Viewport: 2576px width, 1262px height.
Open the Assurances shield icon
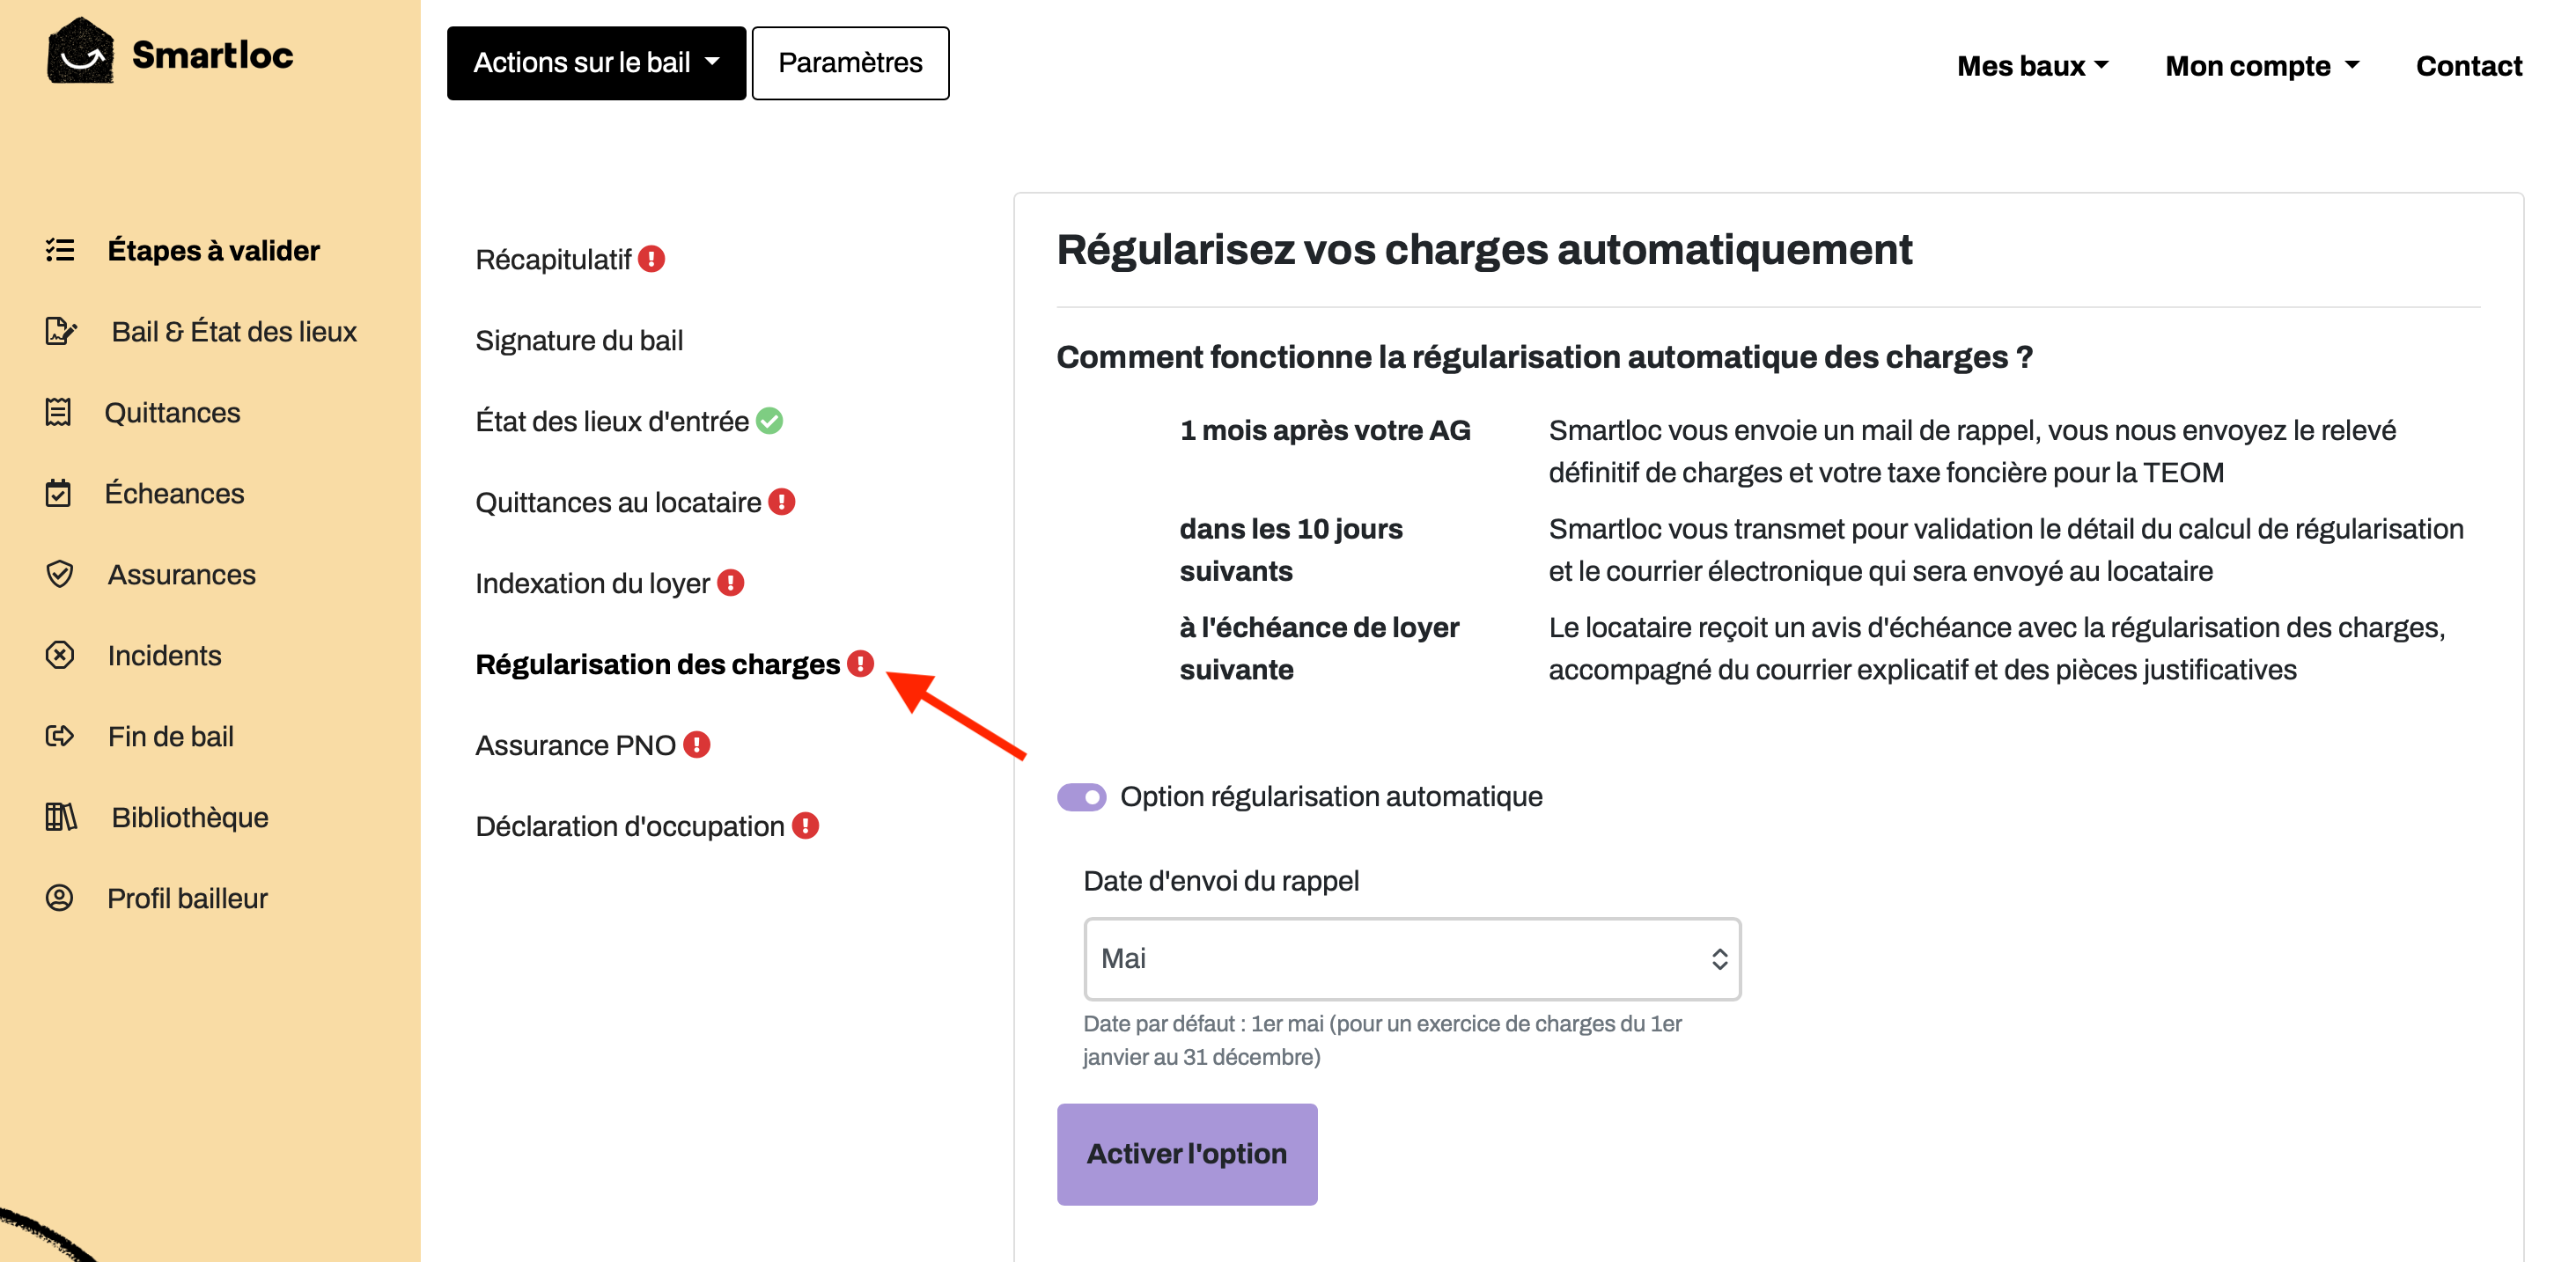[x=60, y=574]
